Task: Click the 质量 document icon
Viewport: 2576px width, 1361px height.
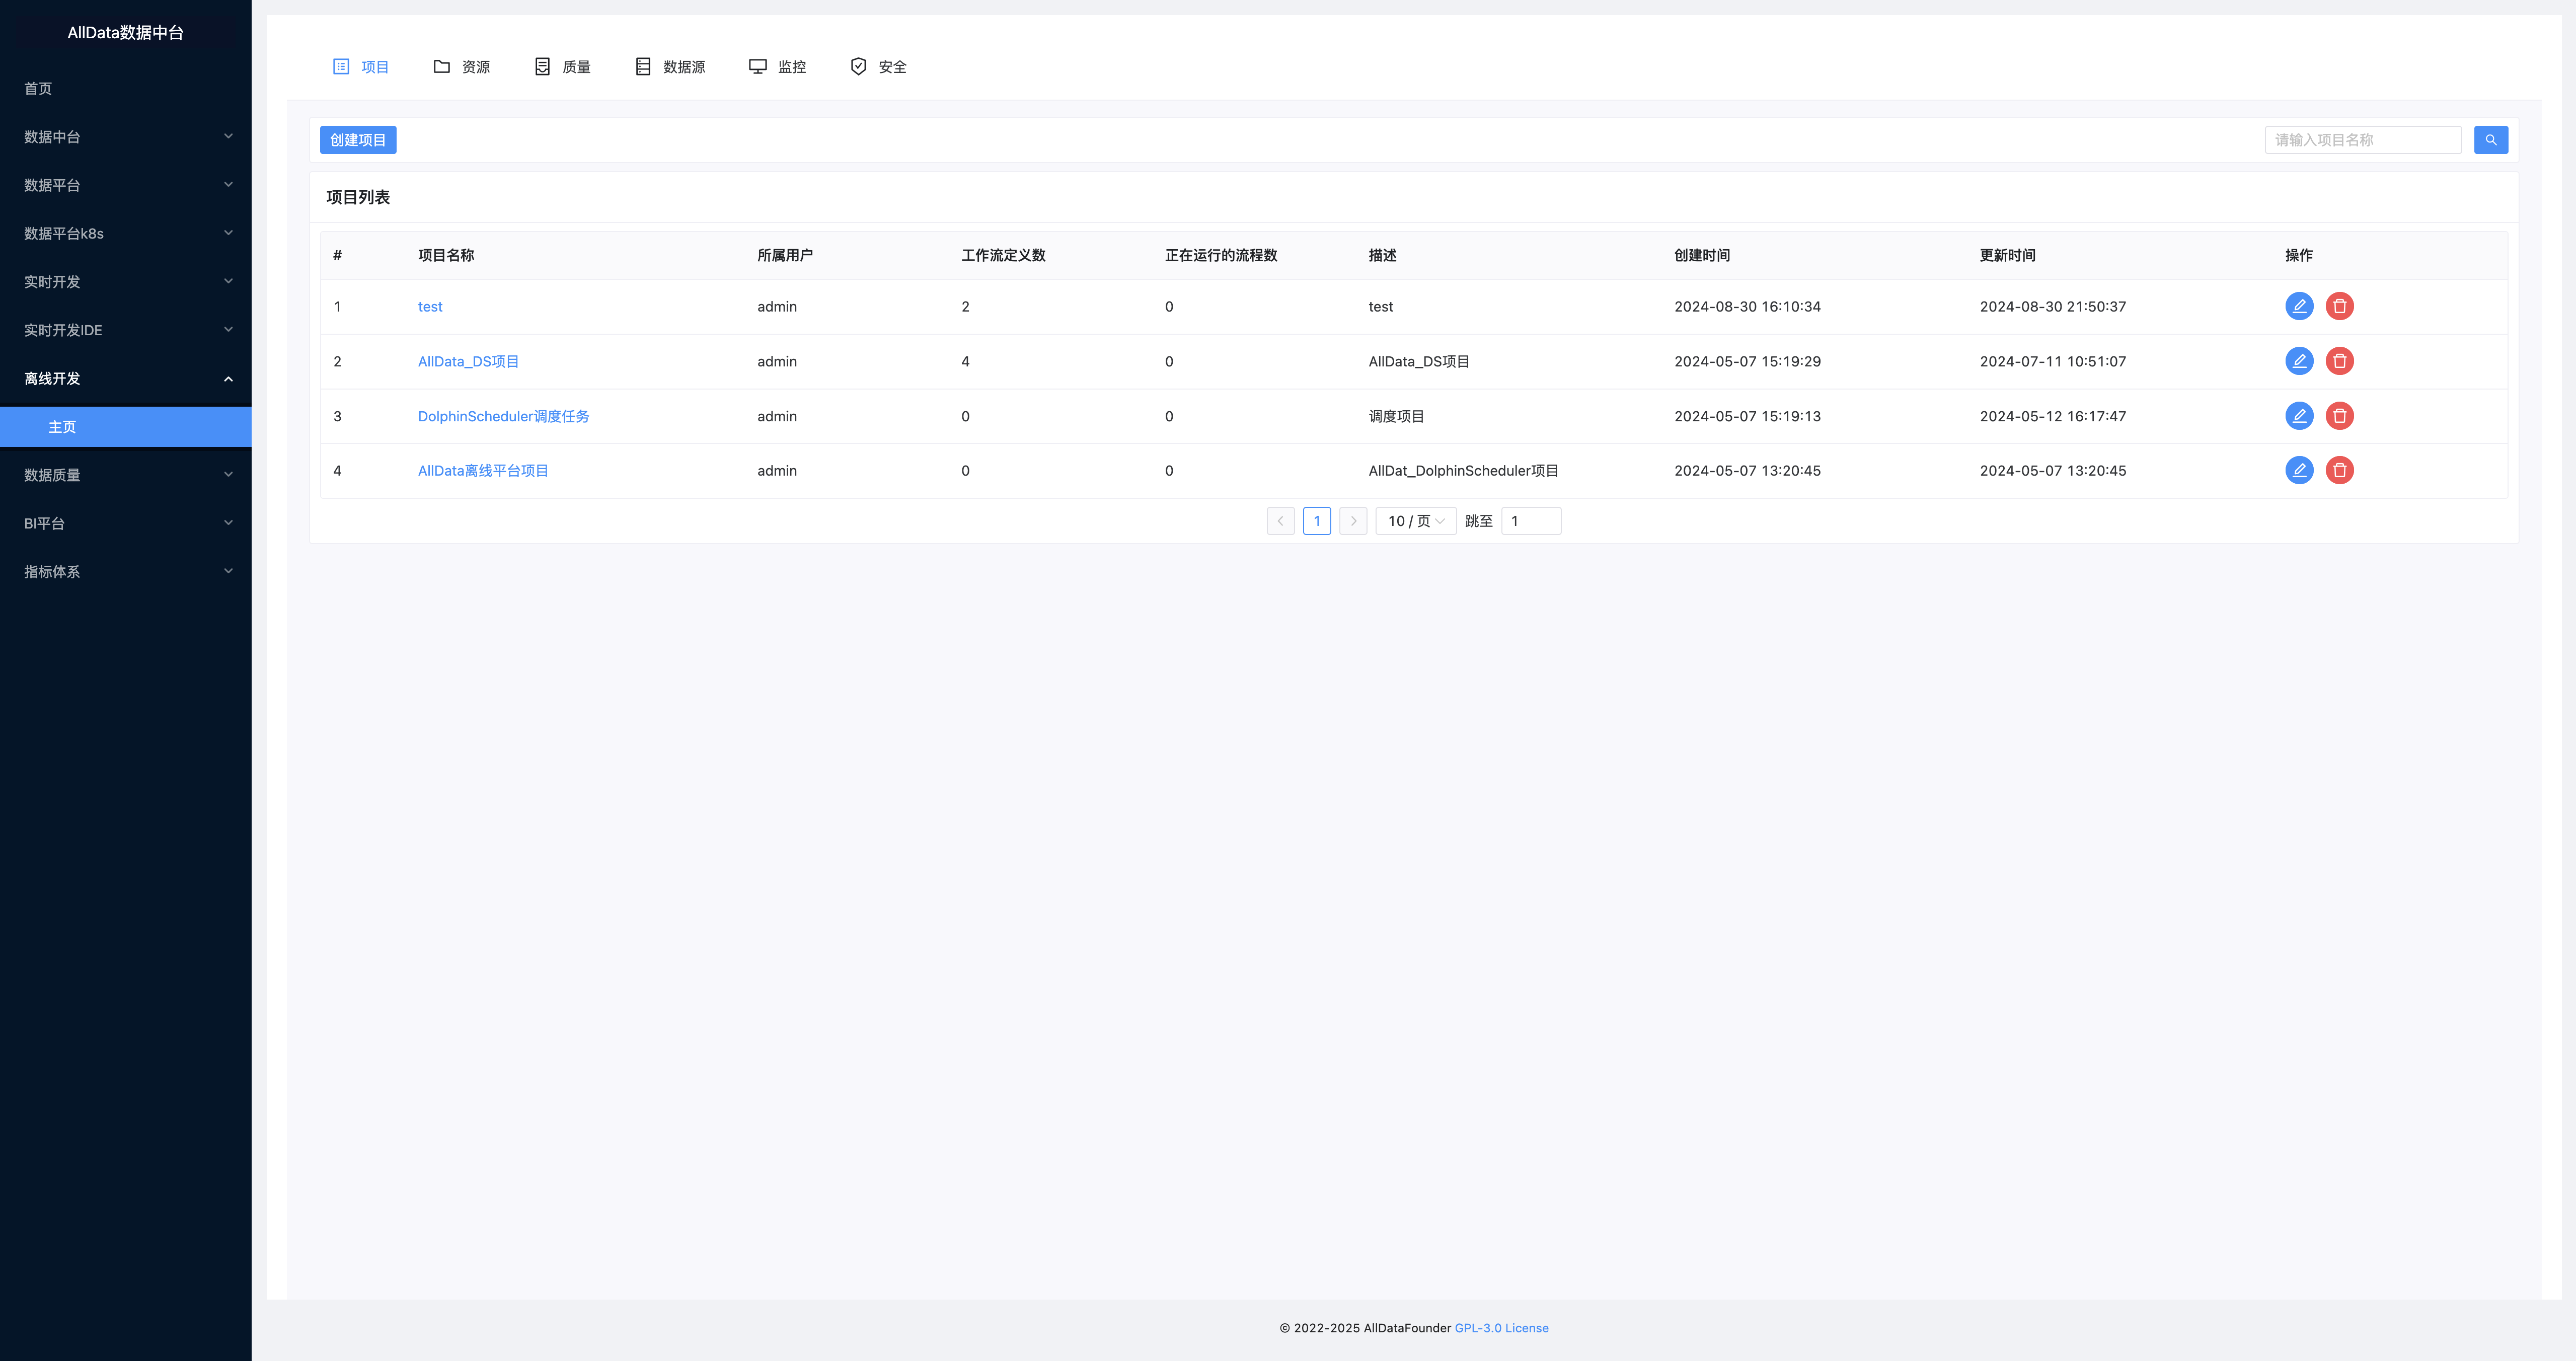Action: [542, 67]
